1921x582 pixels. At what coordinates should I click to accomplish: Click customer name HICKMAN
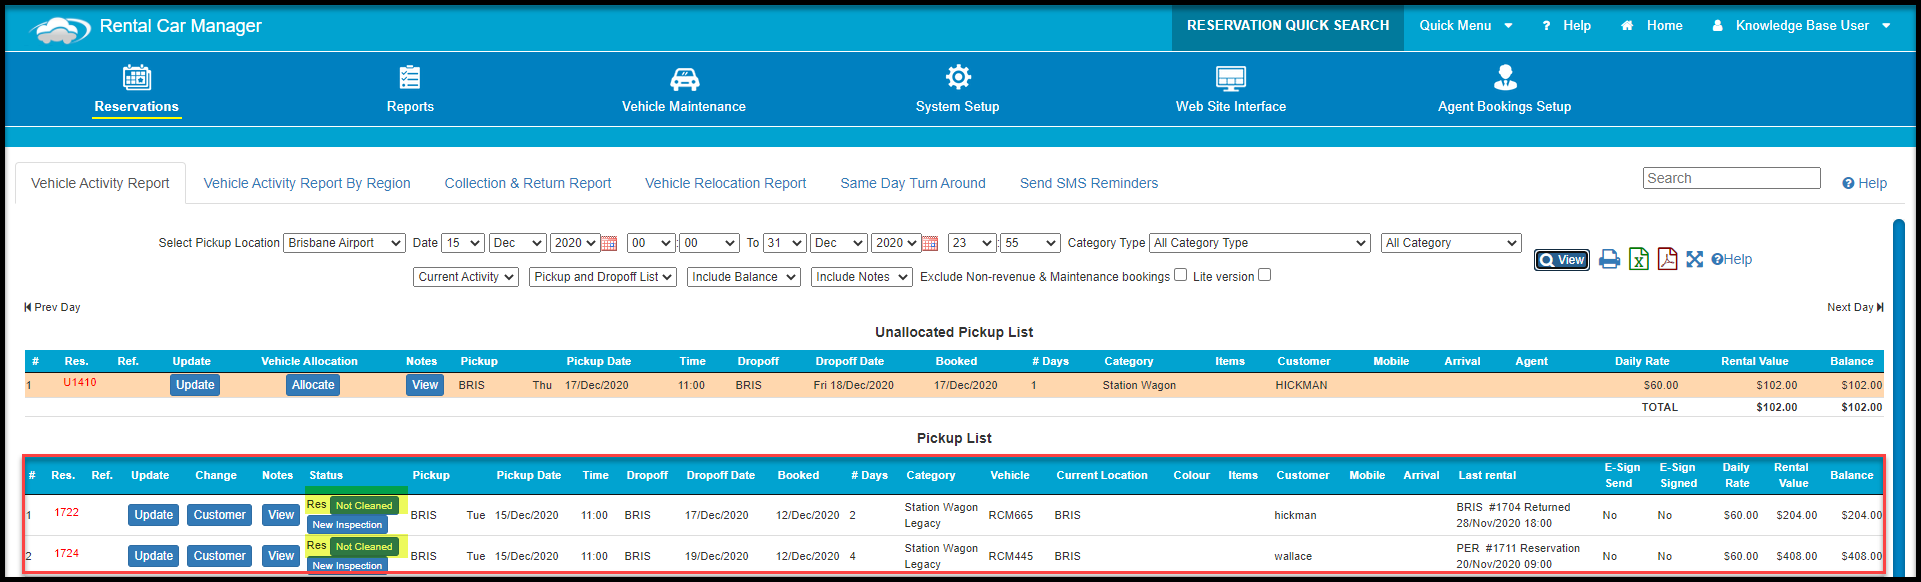[x=1301, y=385]
